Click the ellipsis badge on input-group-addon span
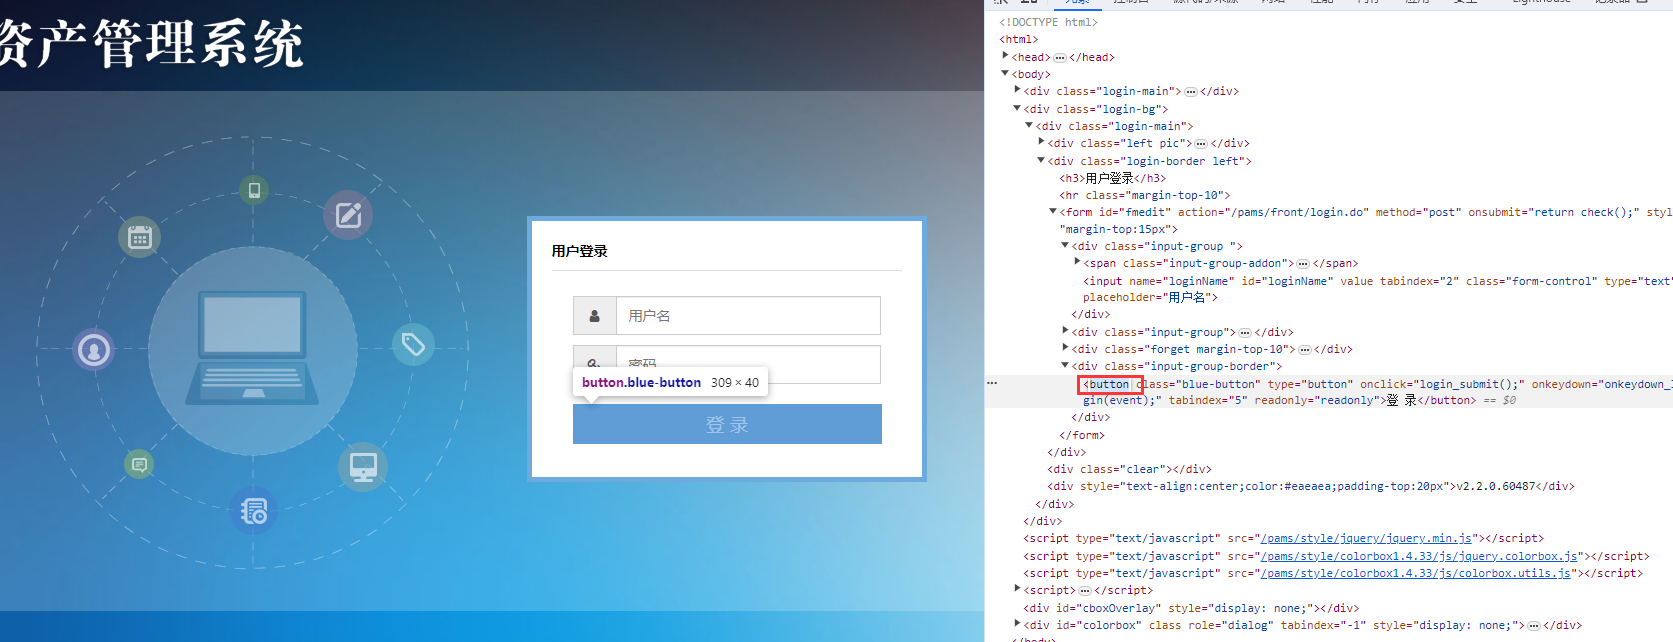 (x=1303, y=264)
